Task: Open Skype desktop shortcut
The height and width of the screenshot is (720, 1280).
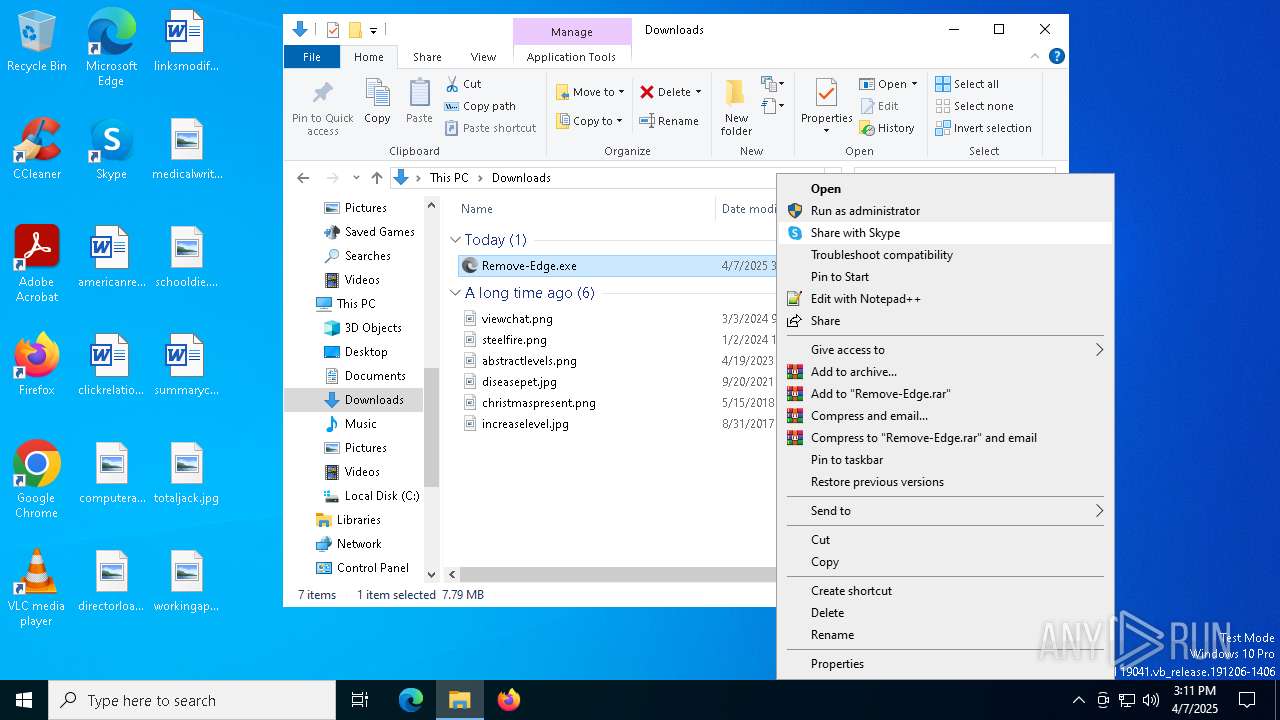Action: 111,149
